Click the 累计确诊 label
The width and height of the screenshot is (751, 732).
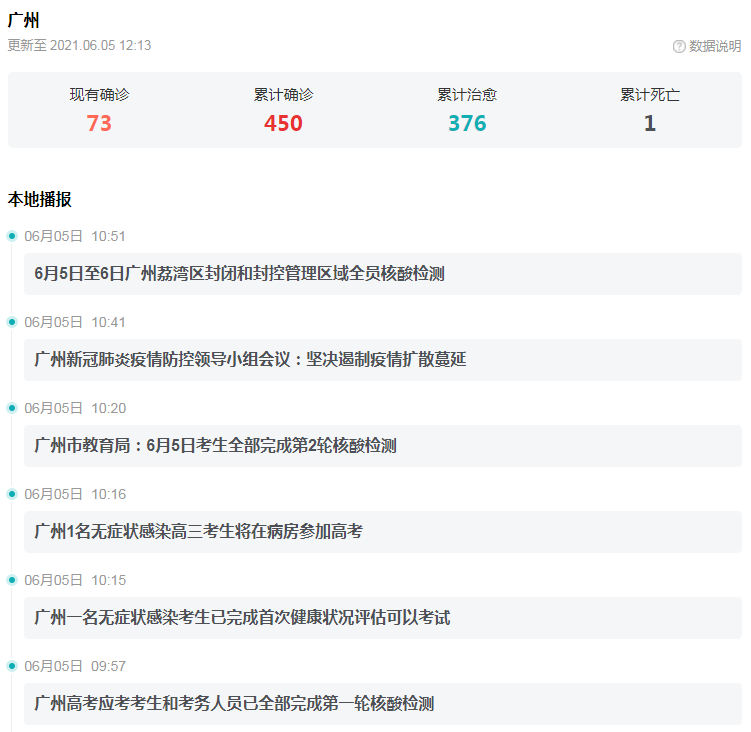point(283,94)
